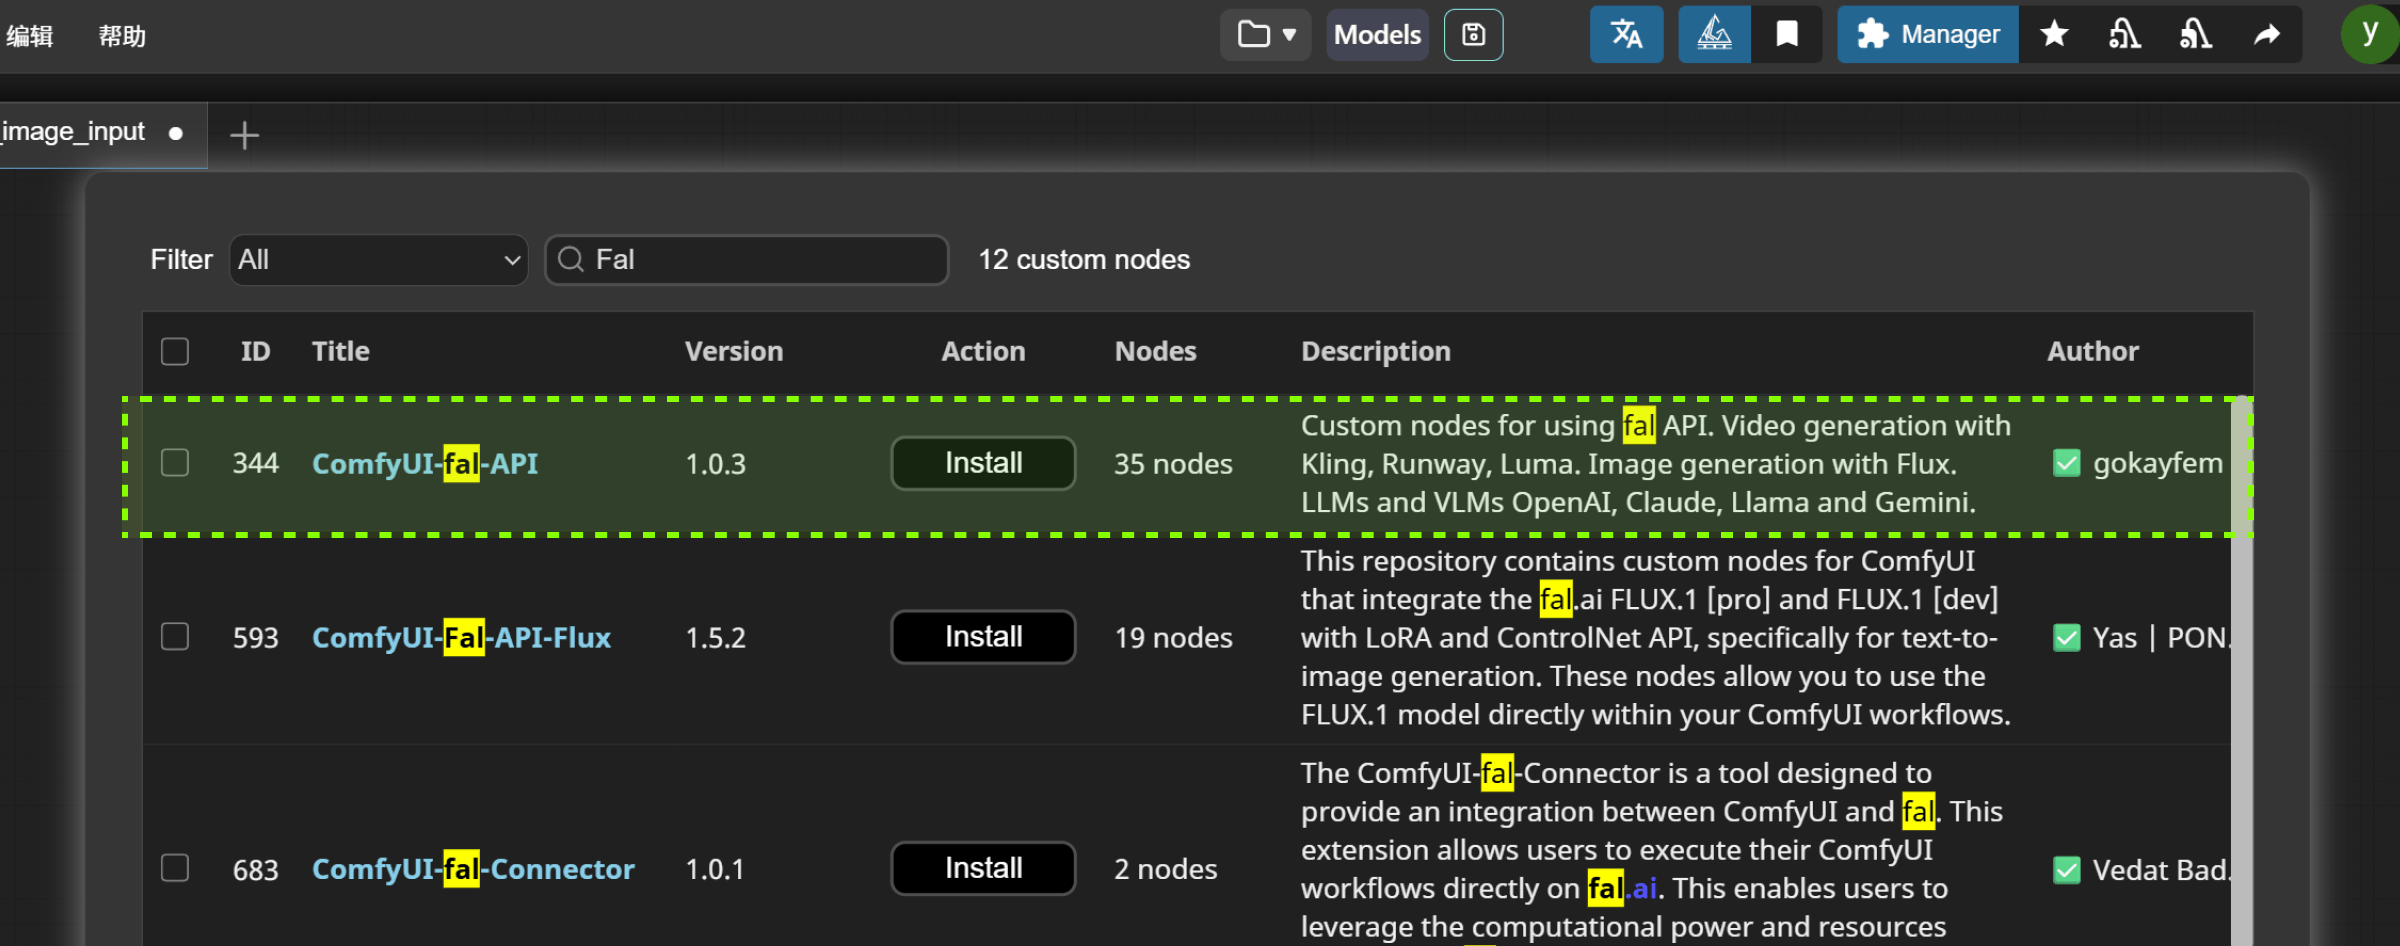
Task: Sort by the Description column header
Action: click(1375, 351)
